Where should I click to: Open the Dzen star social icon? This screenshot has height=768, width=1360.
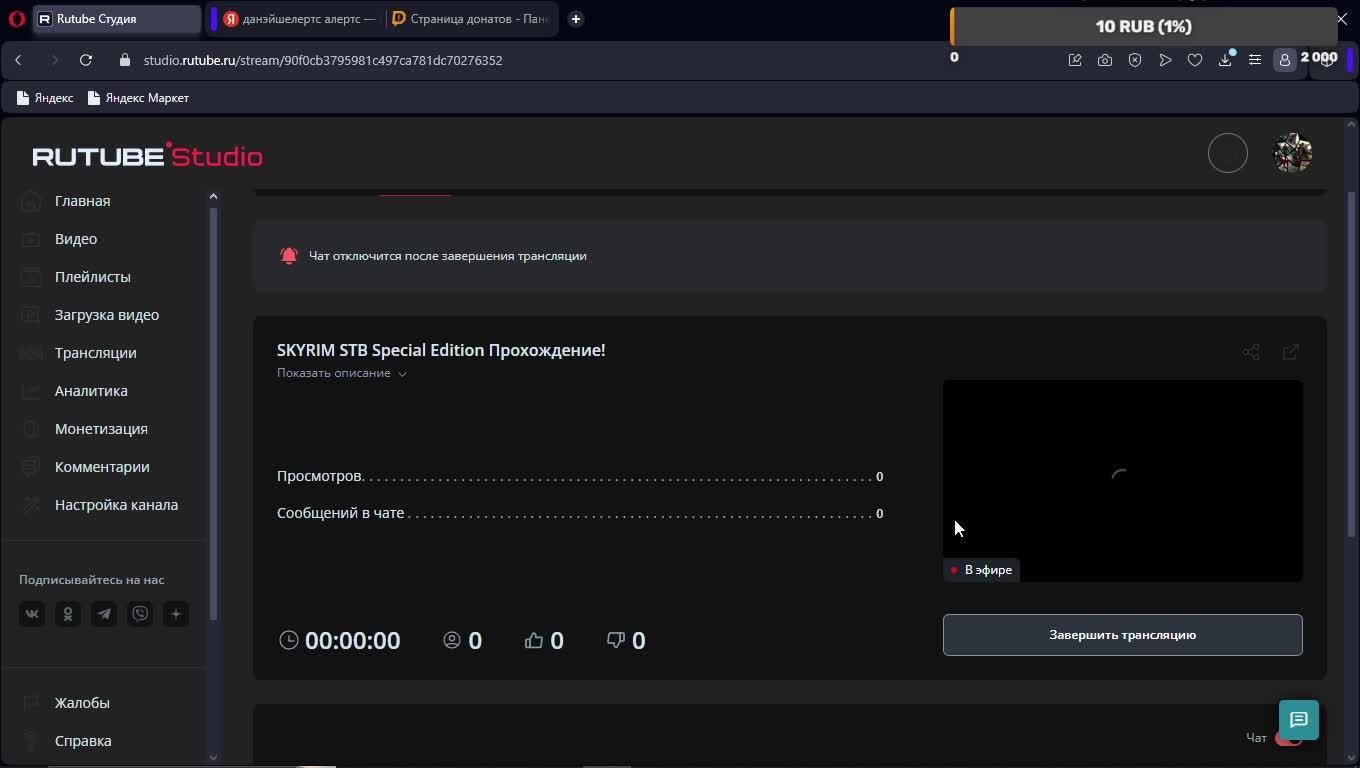pyautogui.click(x=176, y=614)
